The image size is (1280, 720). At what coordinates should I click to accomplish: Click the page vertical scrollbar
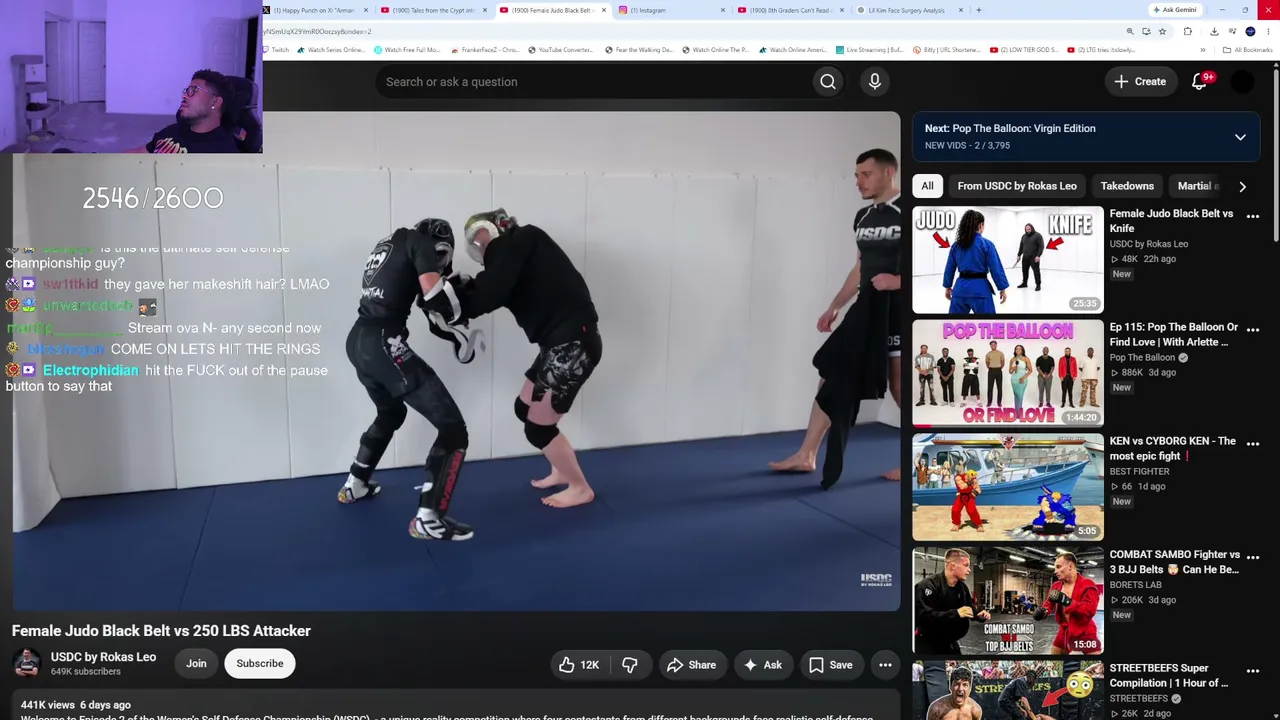(1276, 150)
